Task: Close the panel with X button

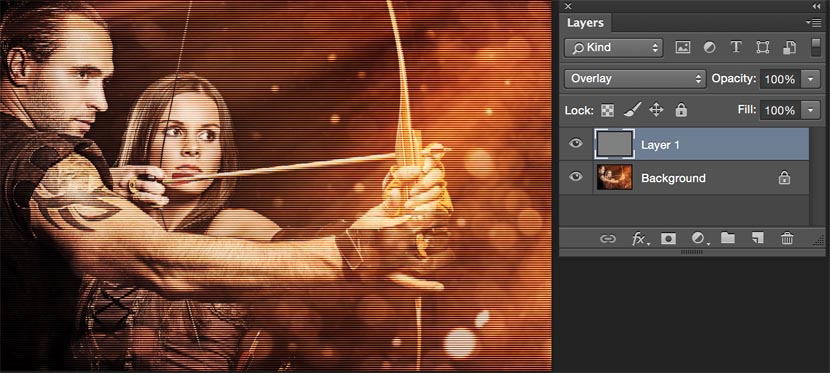Action: pos(568,6)
